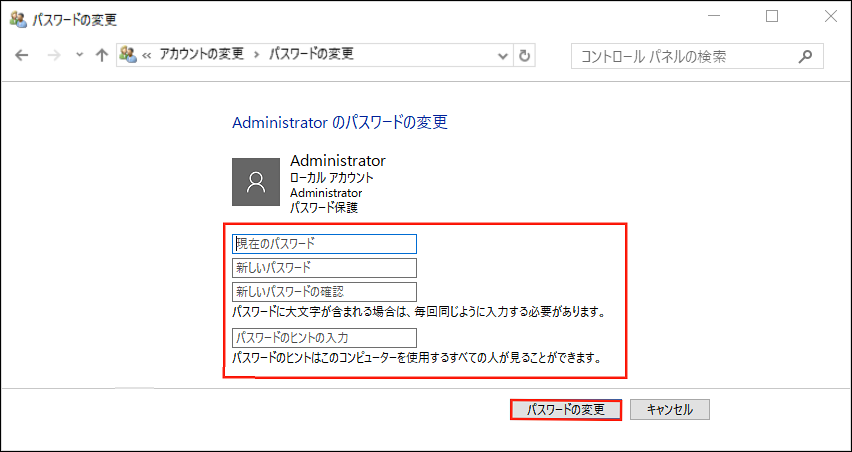The image size is (852, 452).
Task: Click the パスワードのヒントの入力 field
Action: point(324,337)
